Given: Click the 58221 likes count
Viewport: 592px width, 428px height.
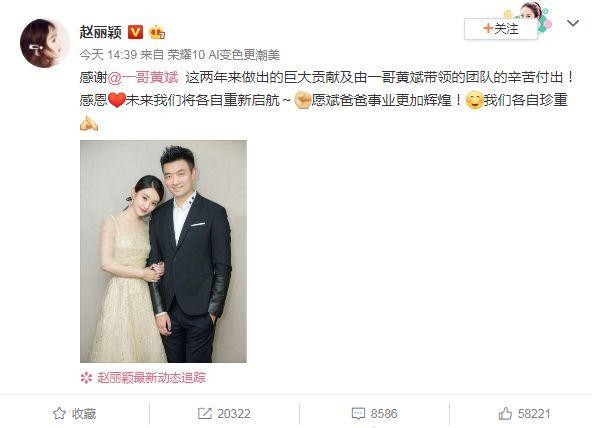Looking at the screenshot, I should (534, 414).
